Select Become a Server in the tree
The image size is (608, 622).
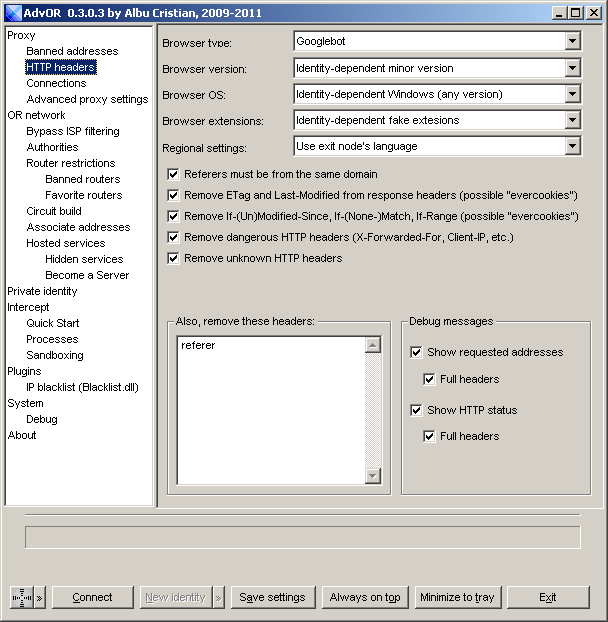87,275
